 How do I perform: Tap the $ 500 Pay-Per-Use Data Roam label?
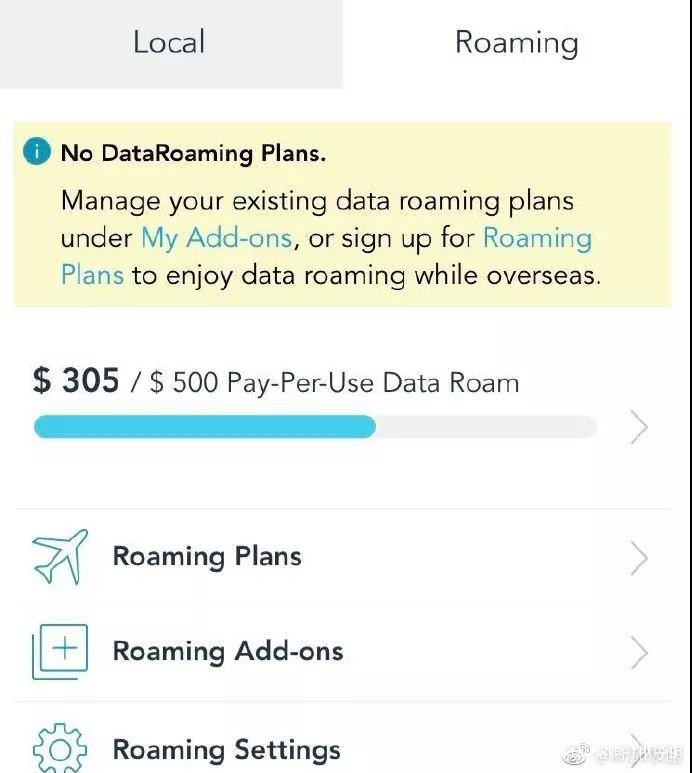click(x=334, y=383)
